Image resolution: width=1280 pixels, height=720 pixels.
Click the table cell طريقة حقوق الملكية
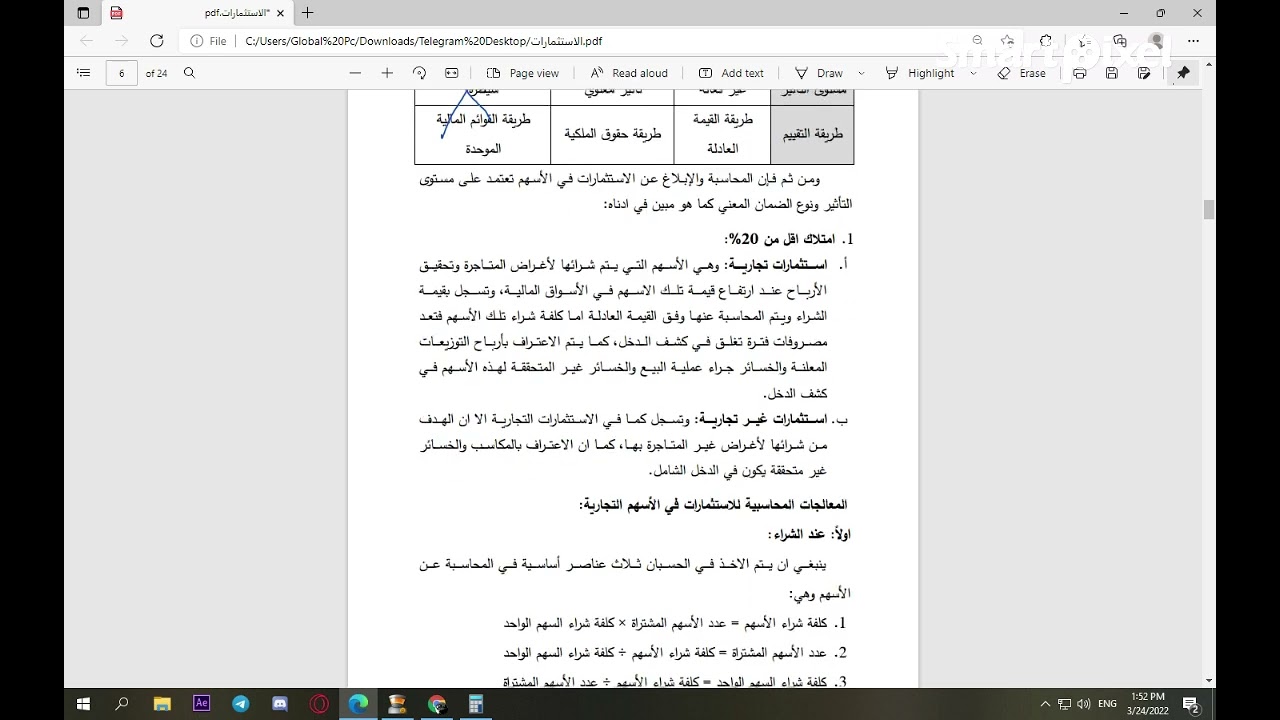[x=612, y=134]
